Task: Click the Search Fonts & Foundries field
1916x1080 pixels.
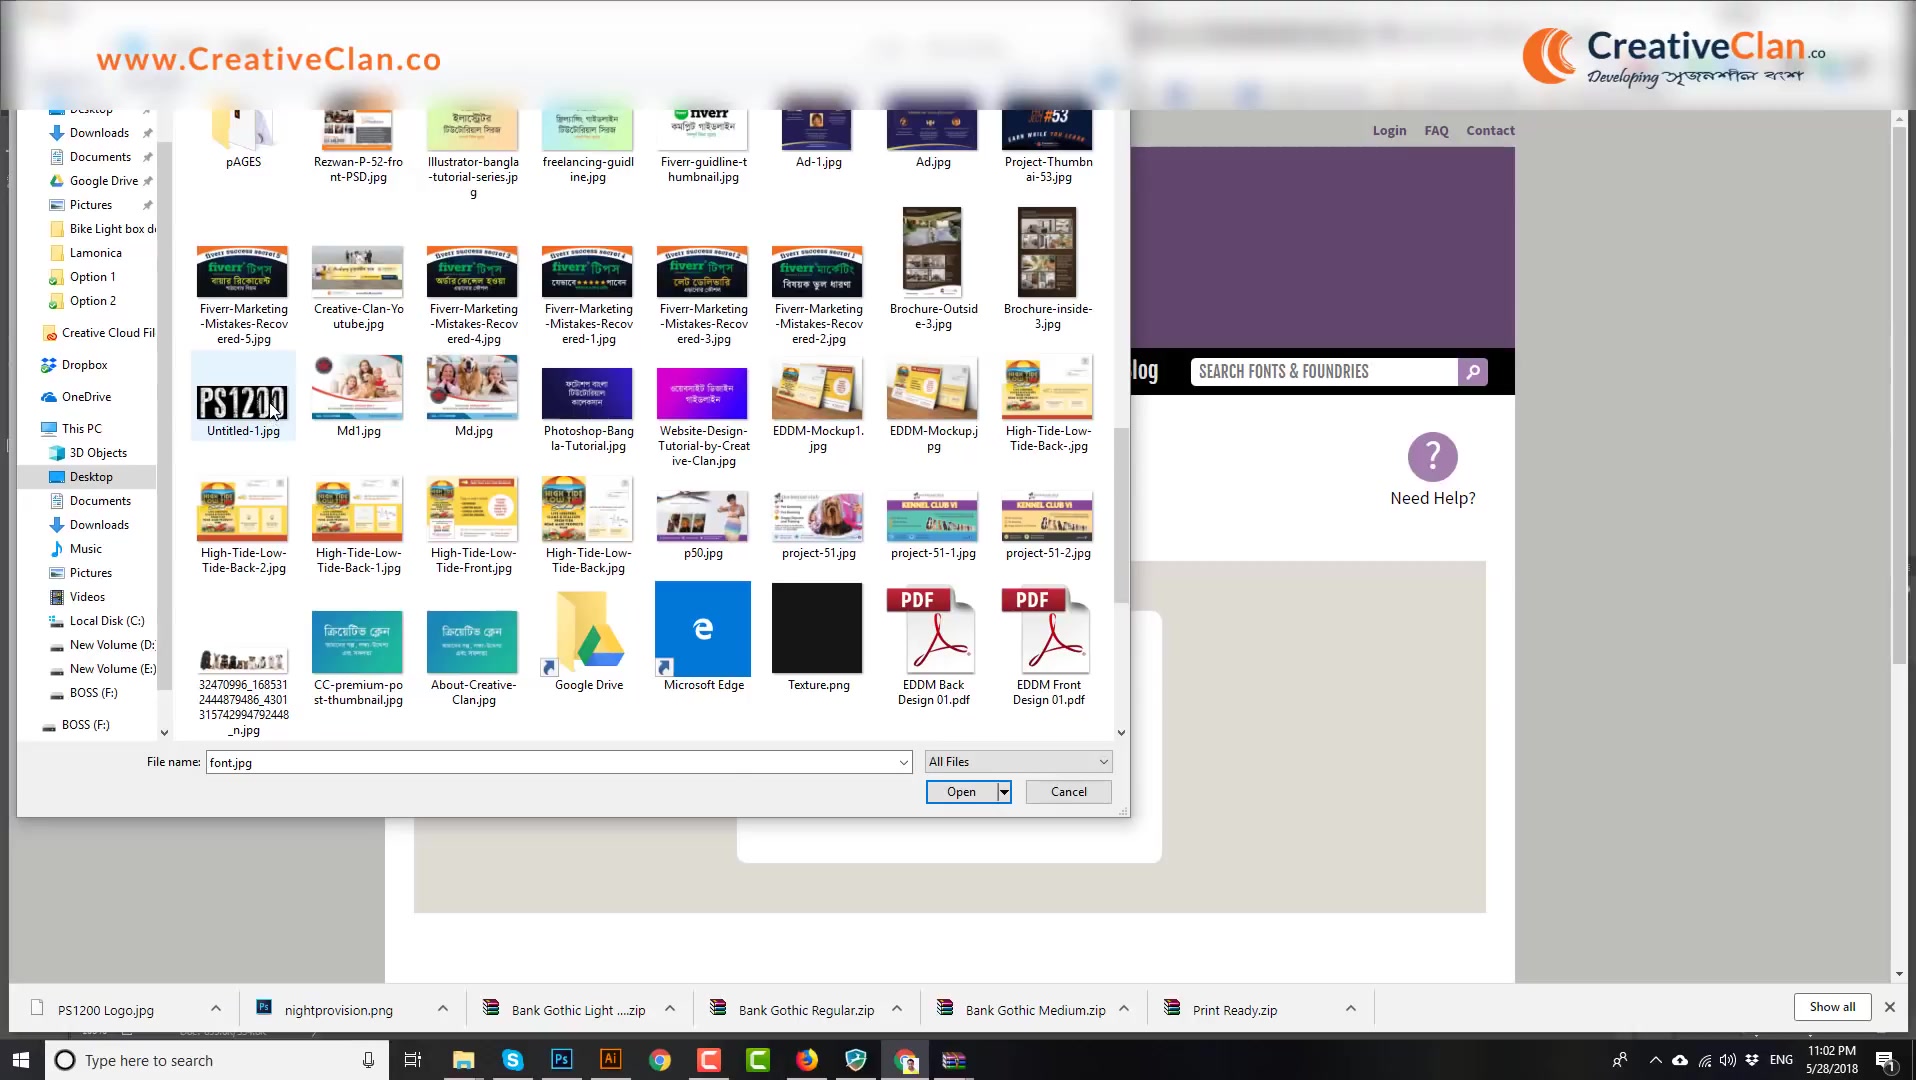Action: [1323, 372]
